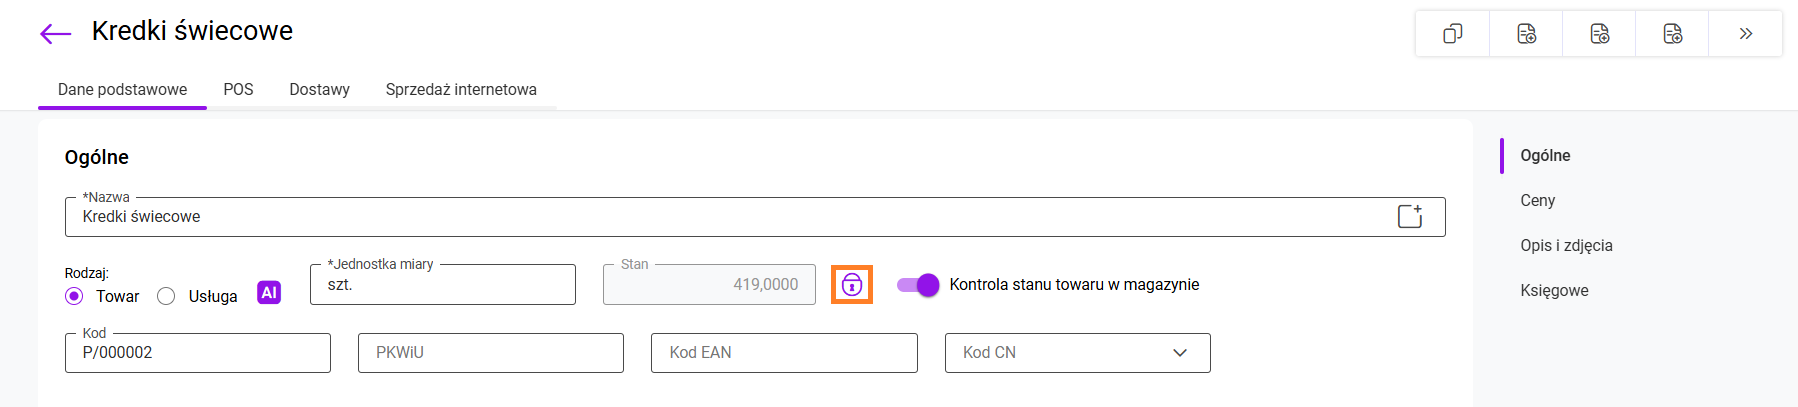The width and height of the screenshot is (1798, 407).
Task: Disable Kontrola stanu towaru w magazynie switch
Action: tap(918, 285)
